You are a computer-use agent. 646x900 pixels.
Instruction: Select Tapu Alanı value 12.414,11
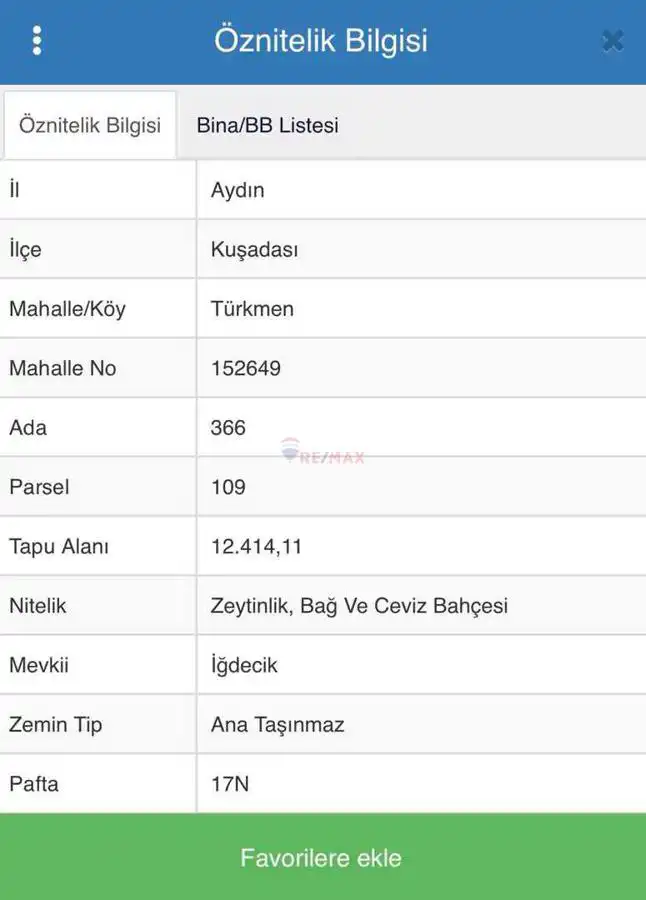point(256,547)
